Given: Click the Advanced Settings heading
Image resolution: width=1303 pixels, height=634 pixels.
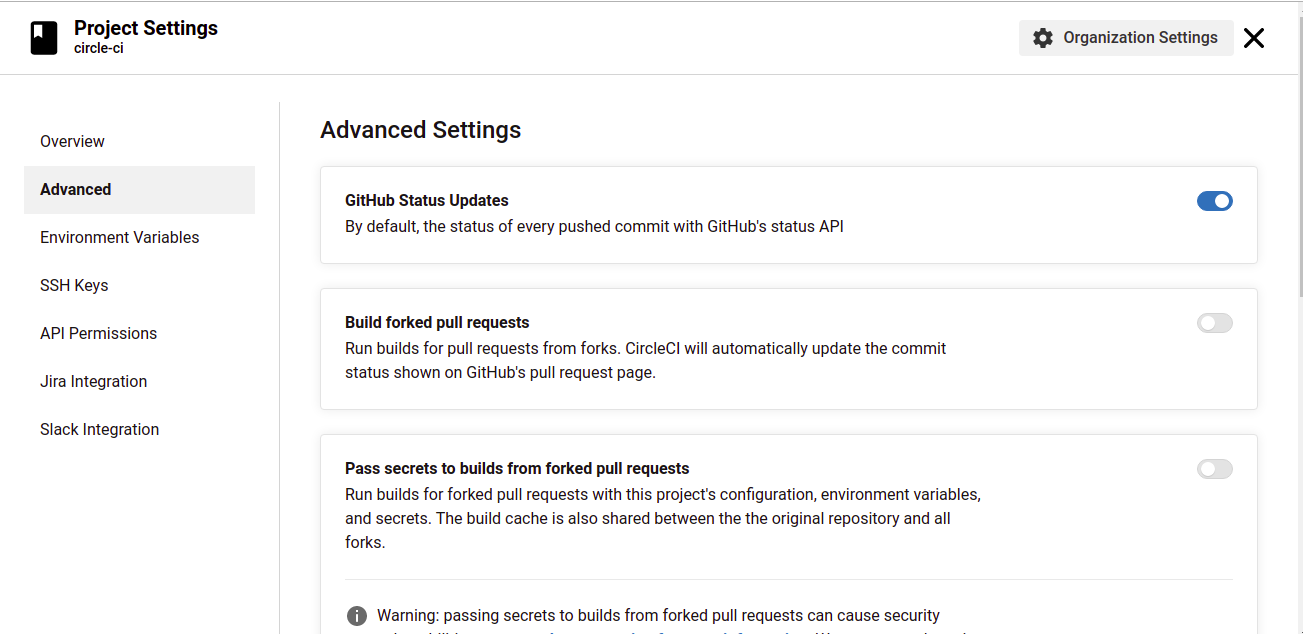Looking at the screenshot, I should [420, 130].
